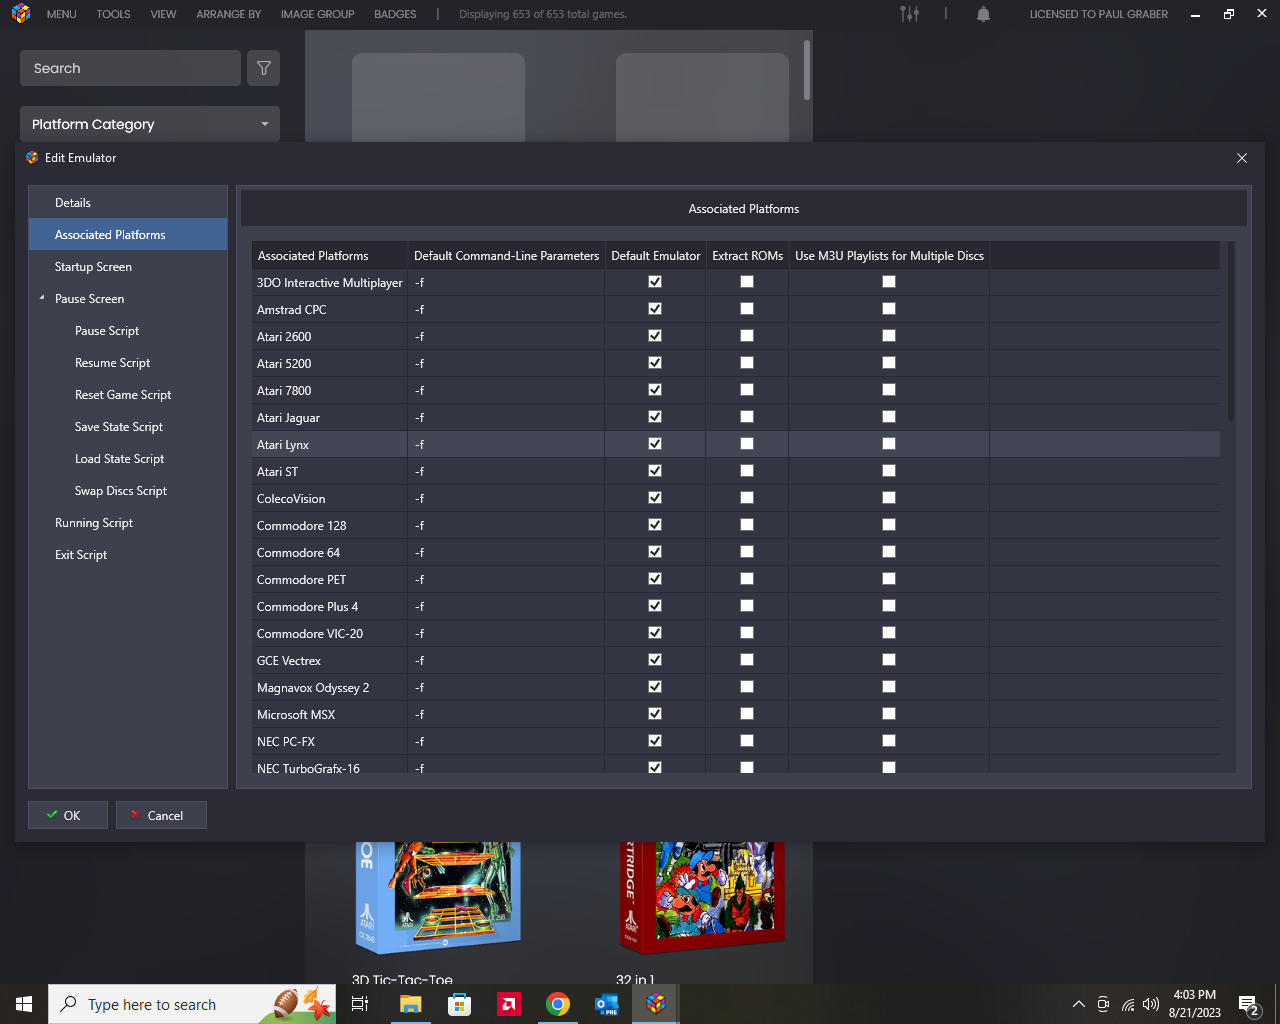The width and height of the screenshot is (1280, 1024).
Task: Uncheck Default Emulator for Commodore 64
Action: click(x=655, y=552)
